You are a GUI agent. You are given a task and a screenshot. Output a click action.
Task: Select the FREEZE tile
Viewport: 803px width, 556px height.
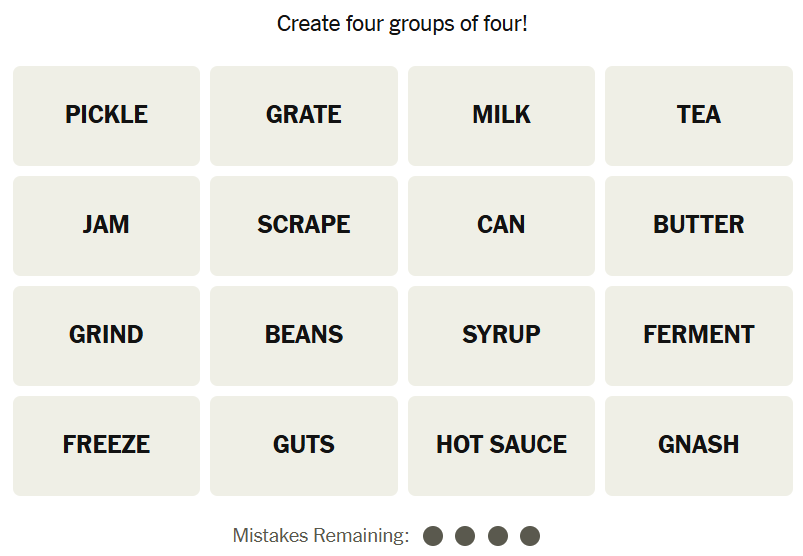106,445
